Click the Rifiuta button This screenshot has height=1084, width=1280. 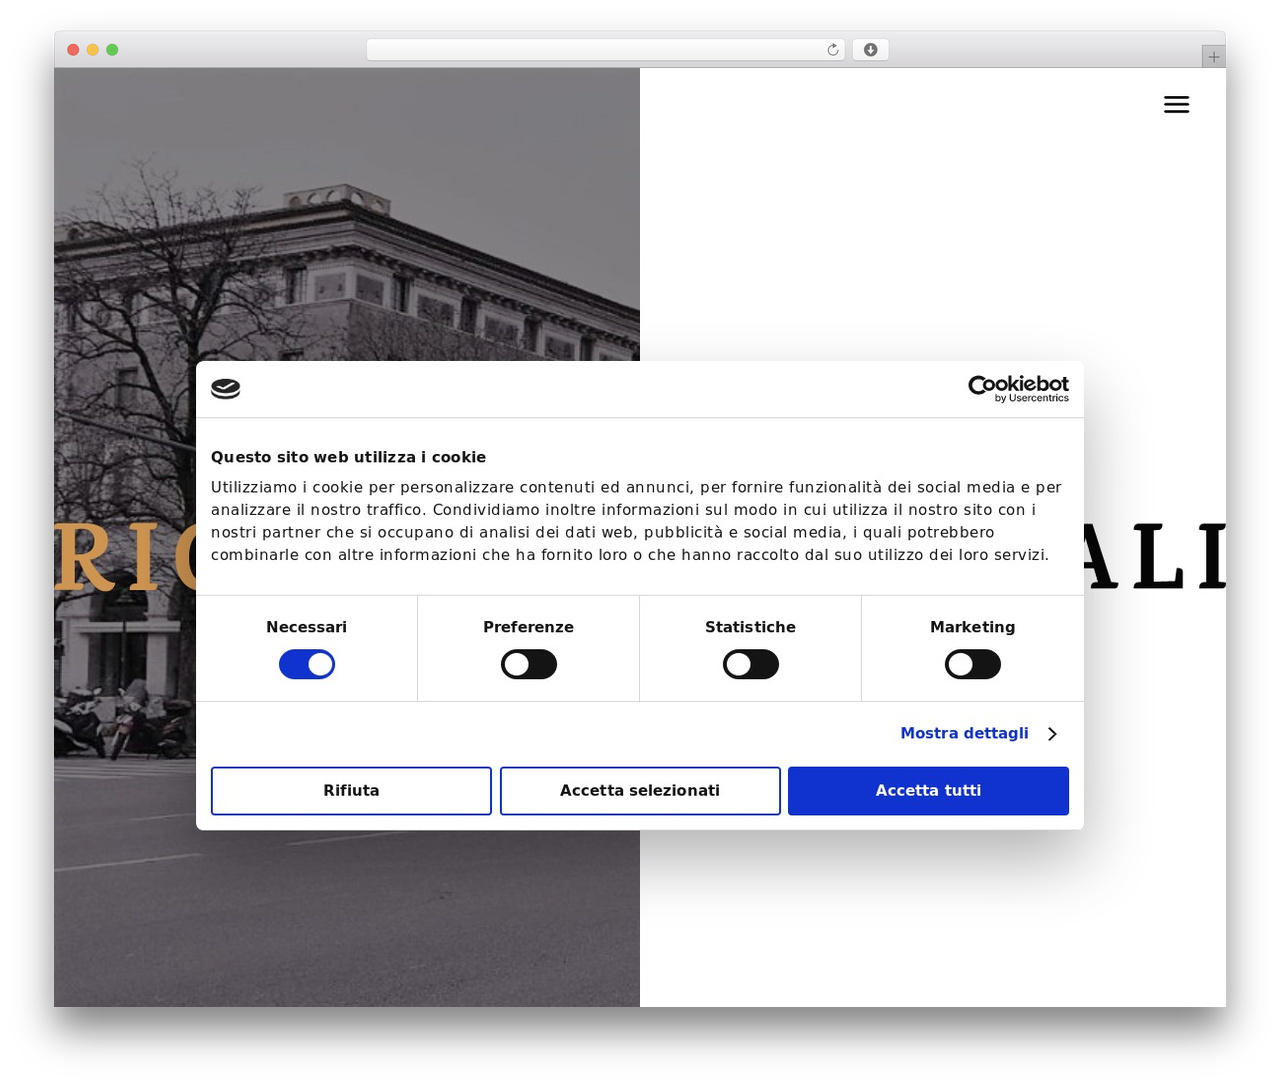pyautogui.click(x=351, y=791)
